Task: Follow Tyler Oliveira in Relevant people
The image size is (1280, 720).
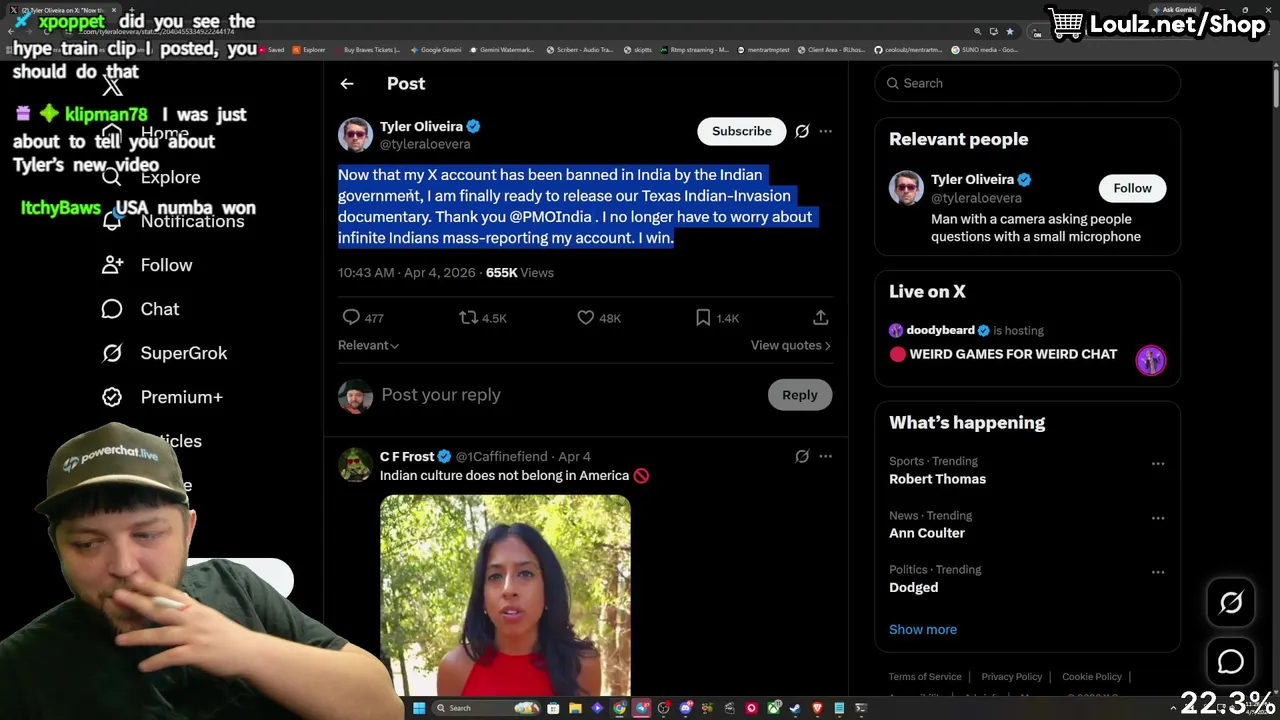Action: click(x=1132, y=188)
